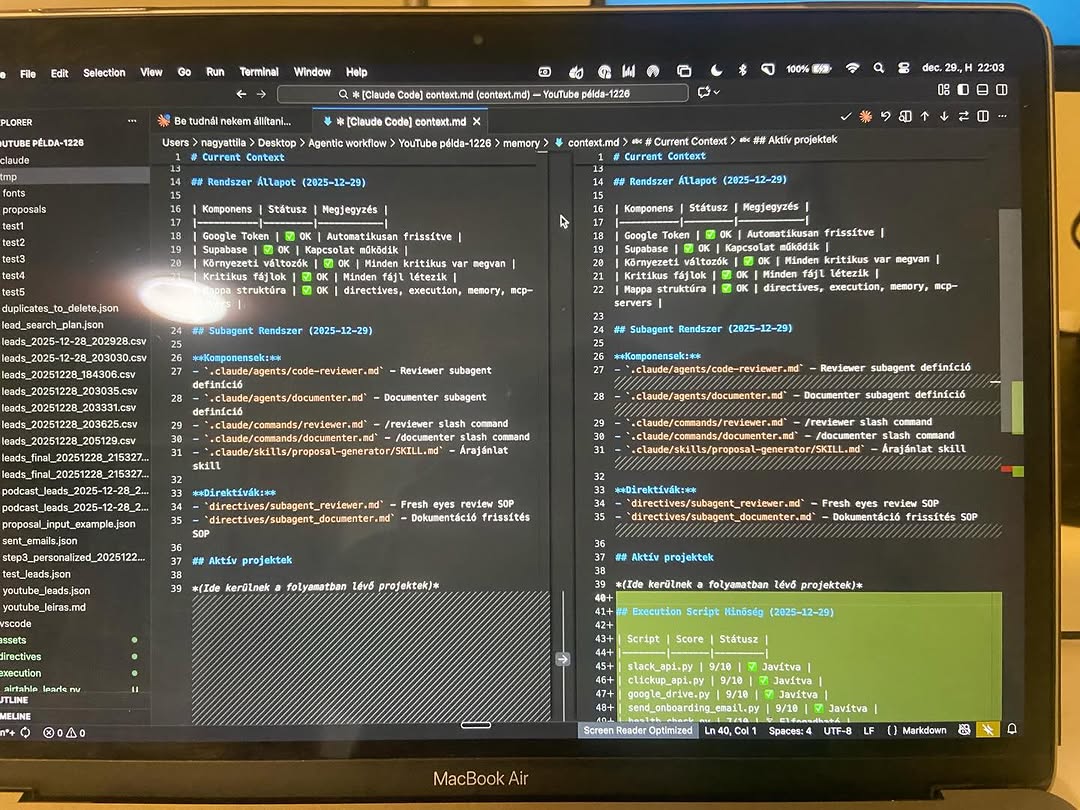1080x810 pixels.
Task: Open the chat dropdown next to the search bar
Action: [x=709, y=93]
